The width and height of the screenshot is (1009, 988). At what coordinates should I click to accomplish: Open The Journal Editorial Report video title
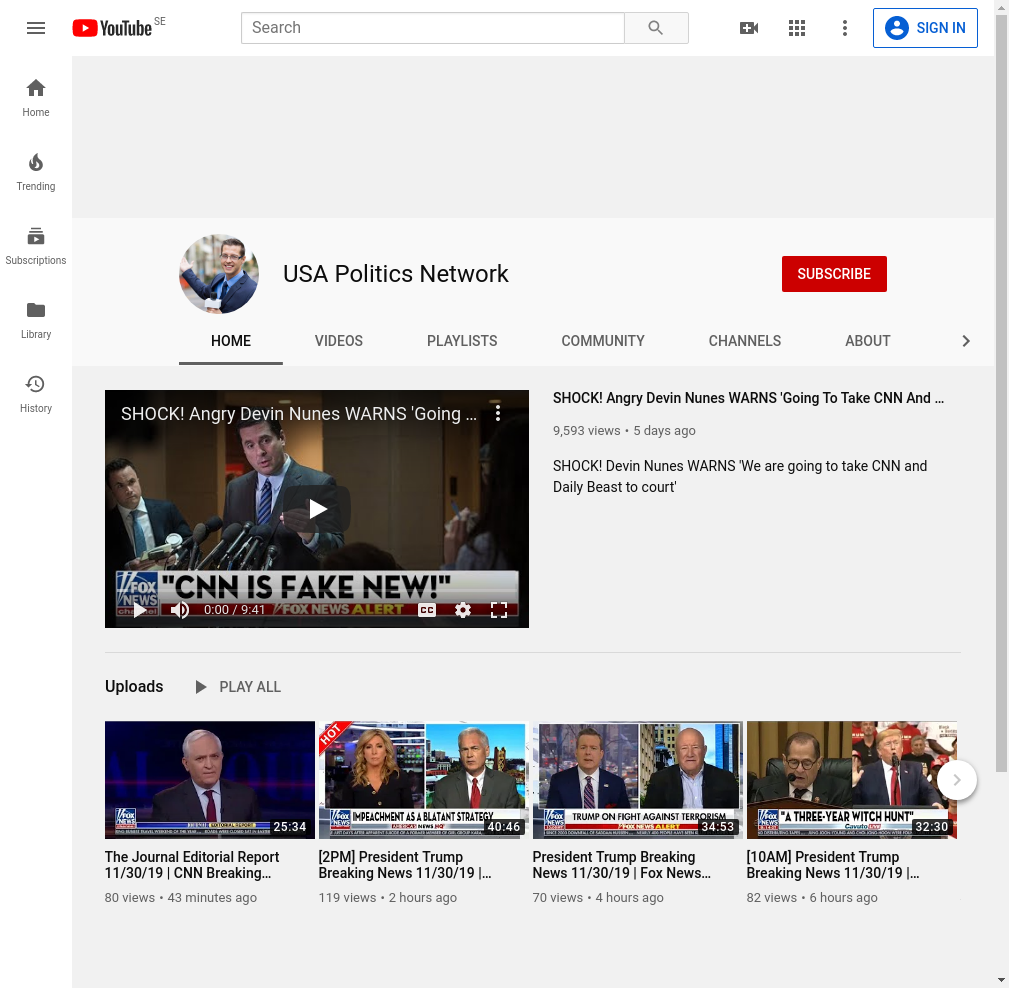tap(192, 865)
